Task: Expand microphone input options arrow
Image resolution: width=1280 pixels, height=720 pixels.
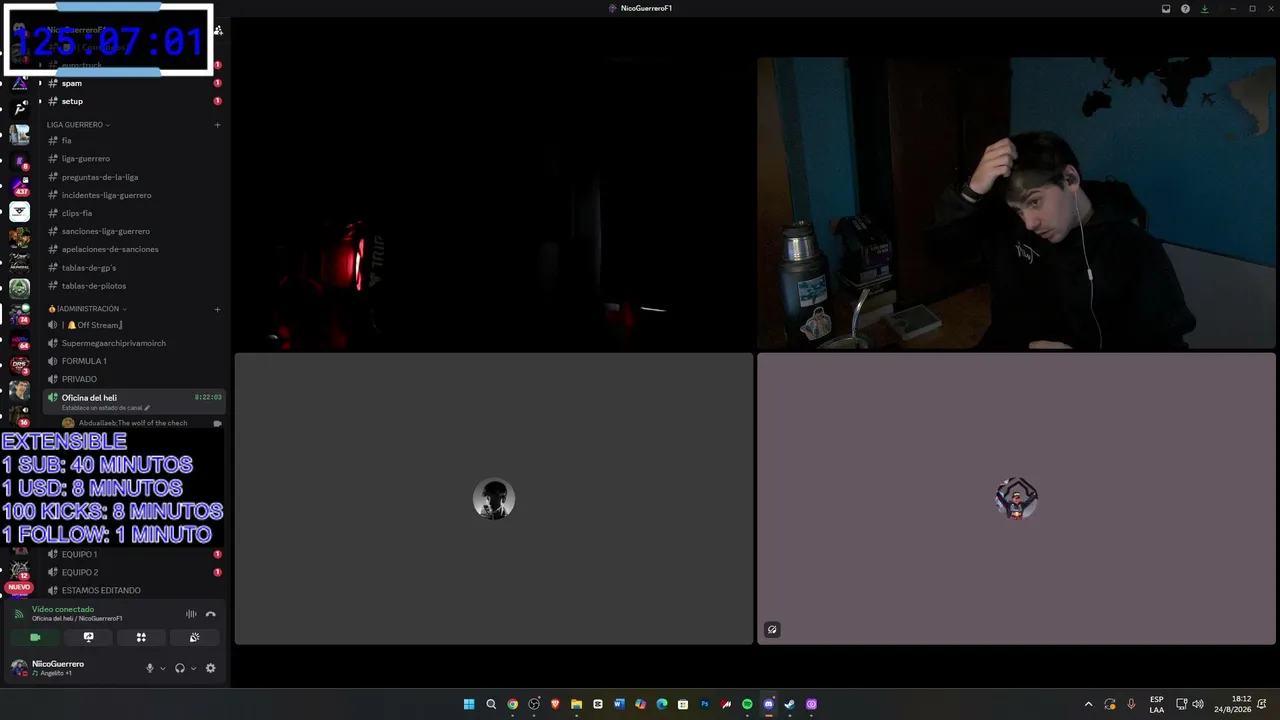Action: 162,668
